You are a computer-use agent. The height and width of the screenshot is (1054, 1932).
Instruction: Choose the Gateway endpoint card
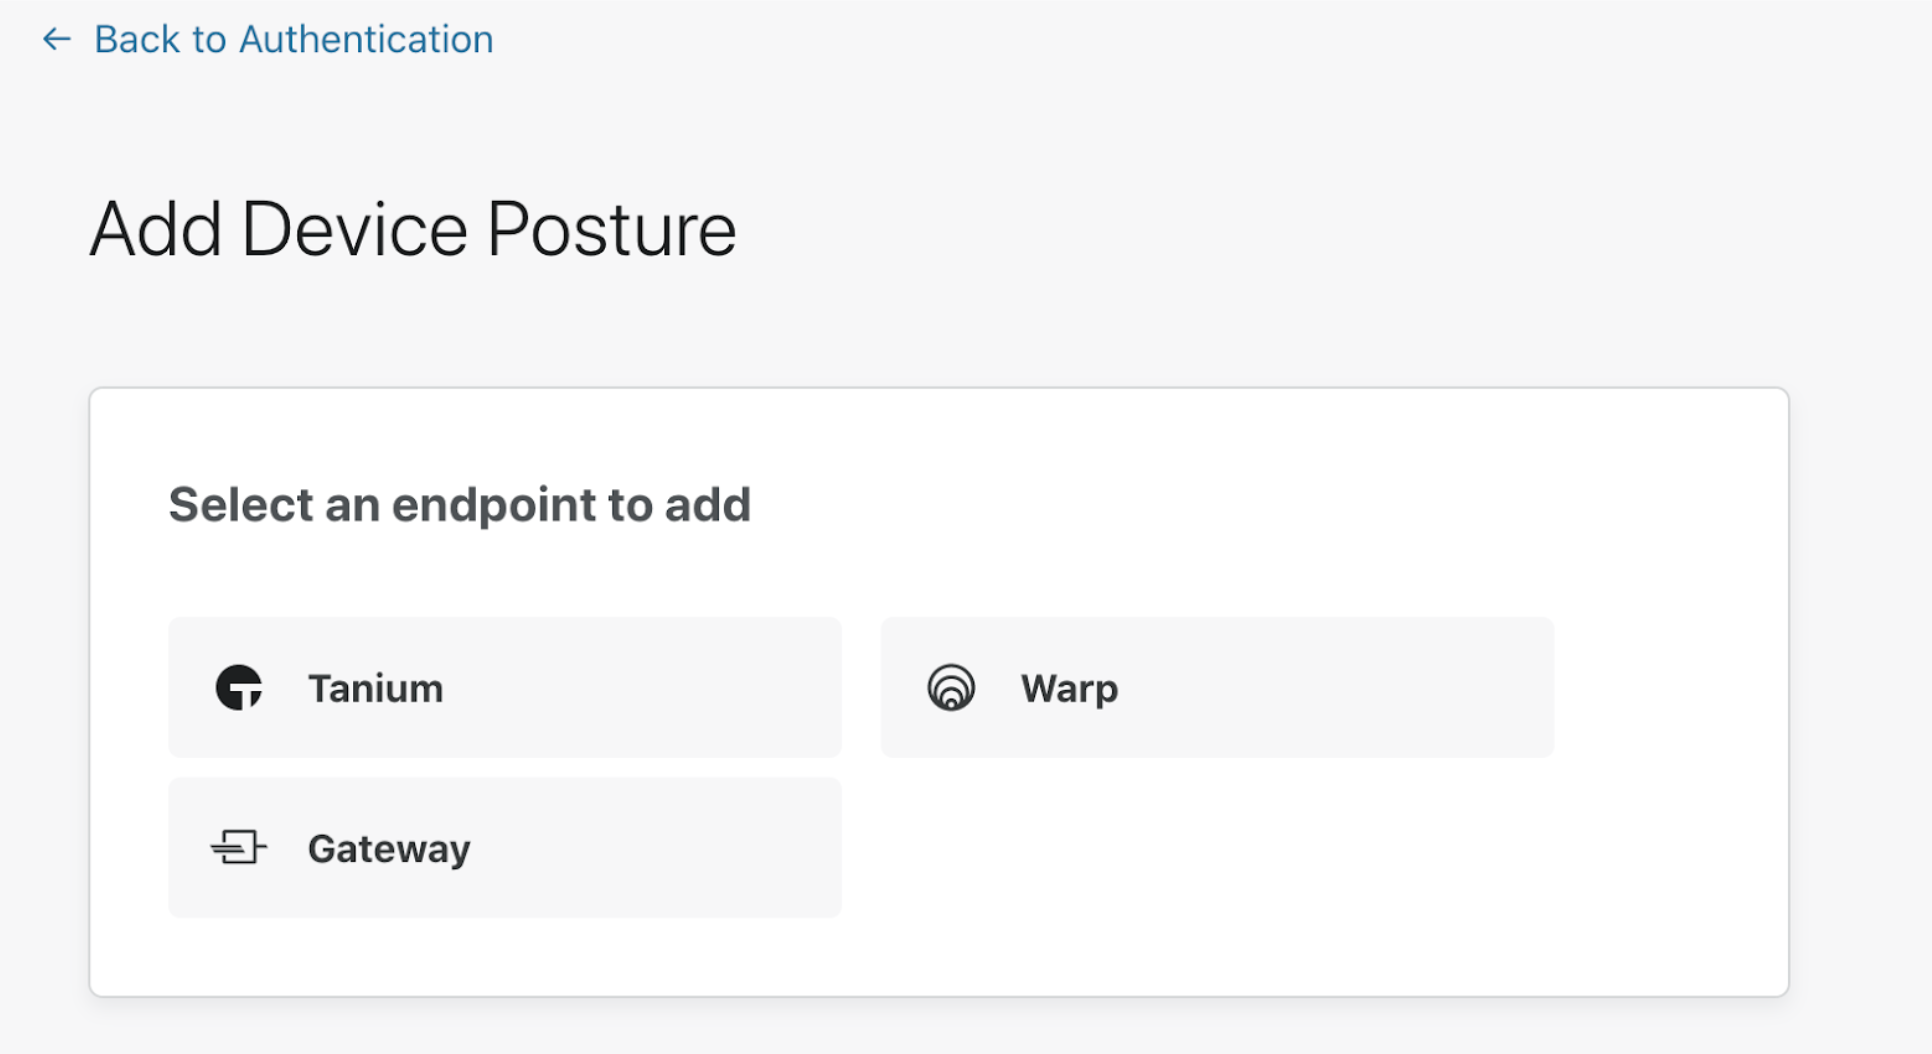504,848
